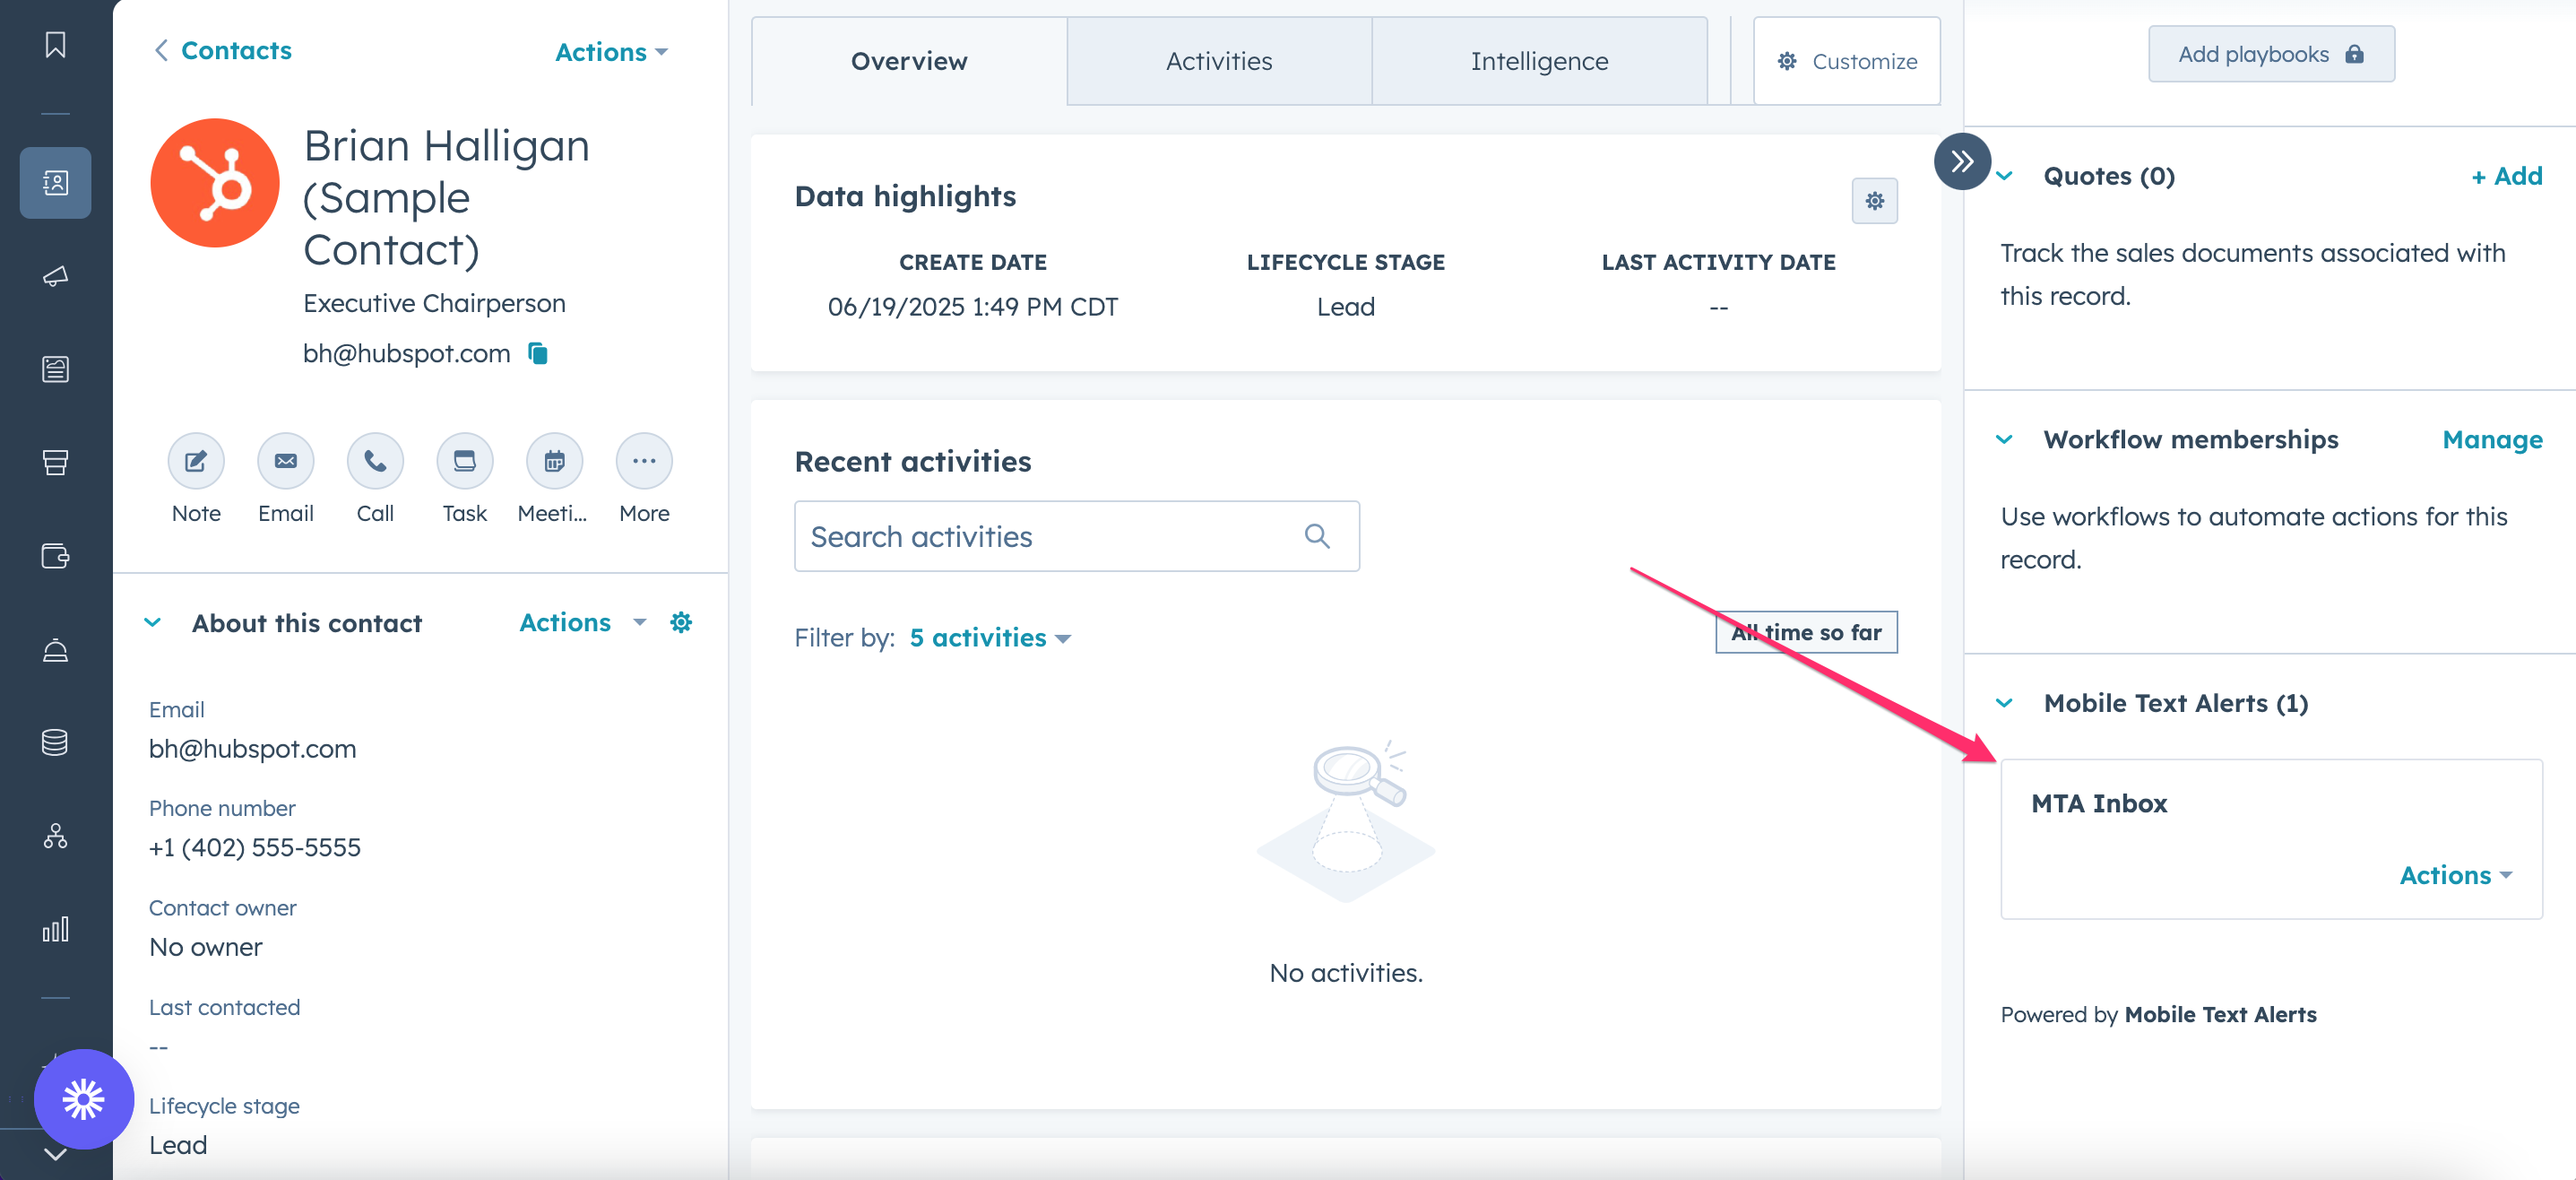The width and height of the screenshot is (2576, 1180).
Task: Create a Note for this contact
Action: pyautogui.click(x=196, y=461)
